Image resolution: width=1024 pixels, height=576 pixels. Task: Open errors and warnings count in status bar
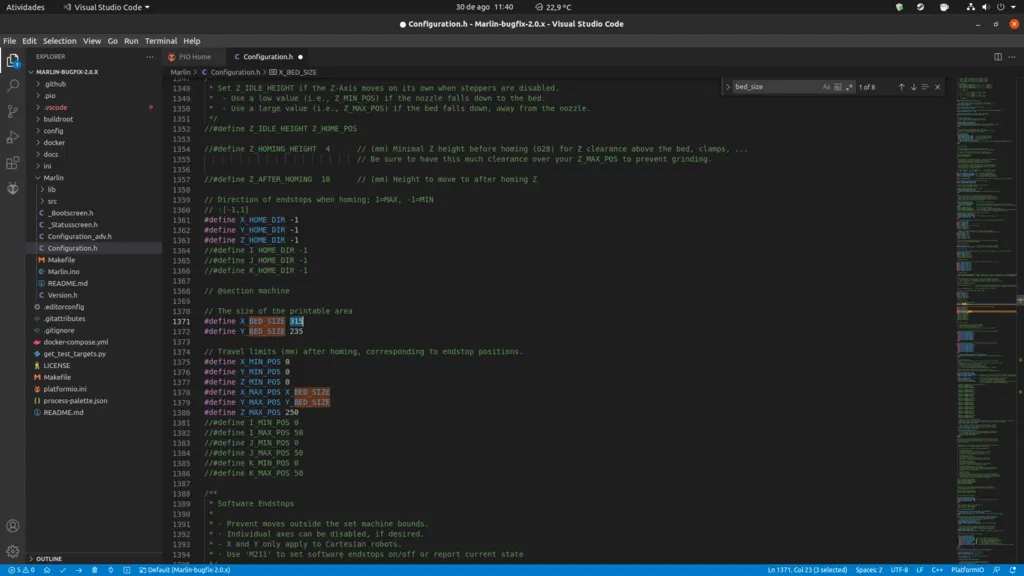[21, 570]
